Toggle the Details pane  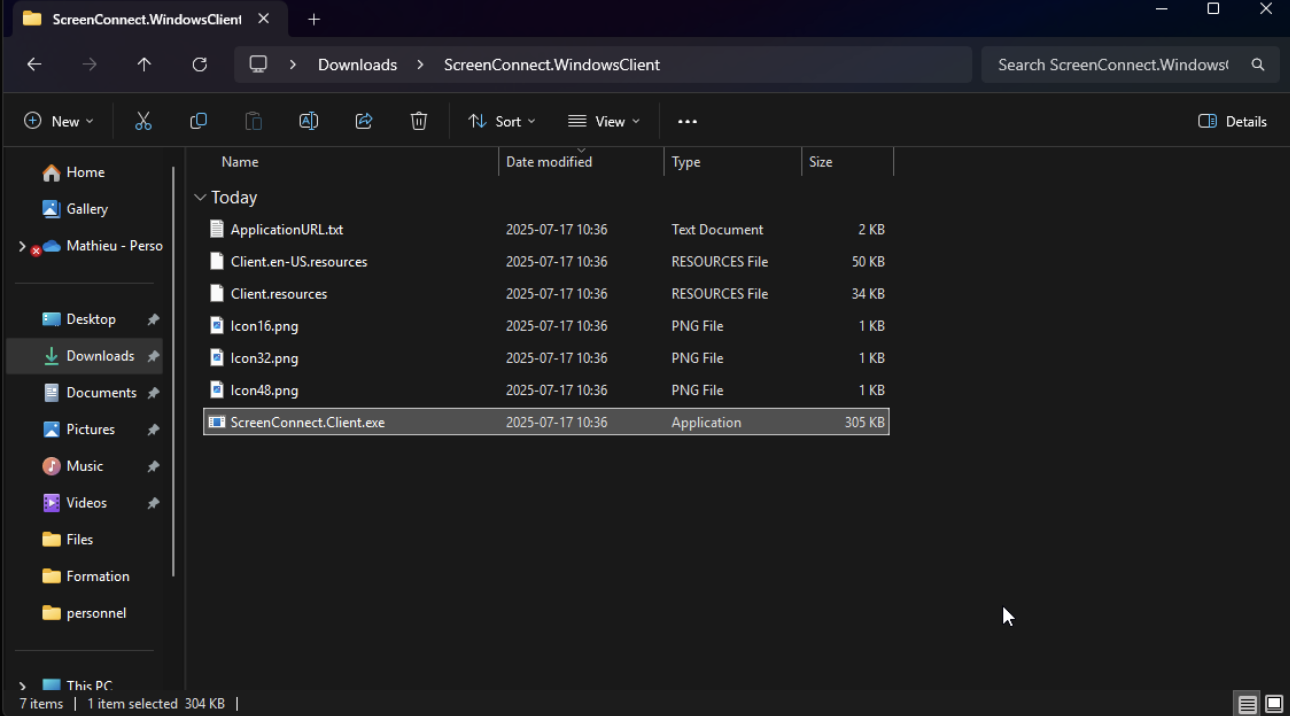[x=1232, y=121]
